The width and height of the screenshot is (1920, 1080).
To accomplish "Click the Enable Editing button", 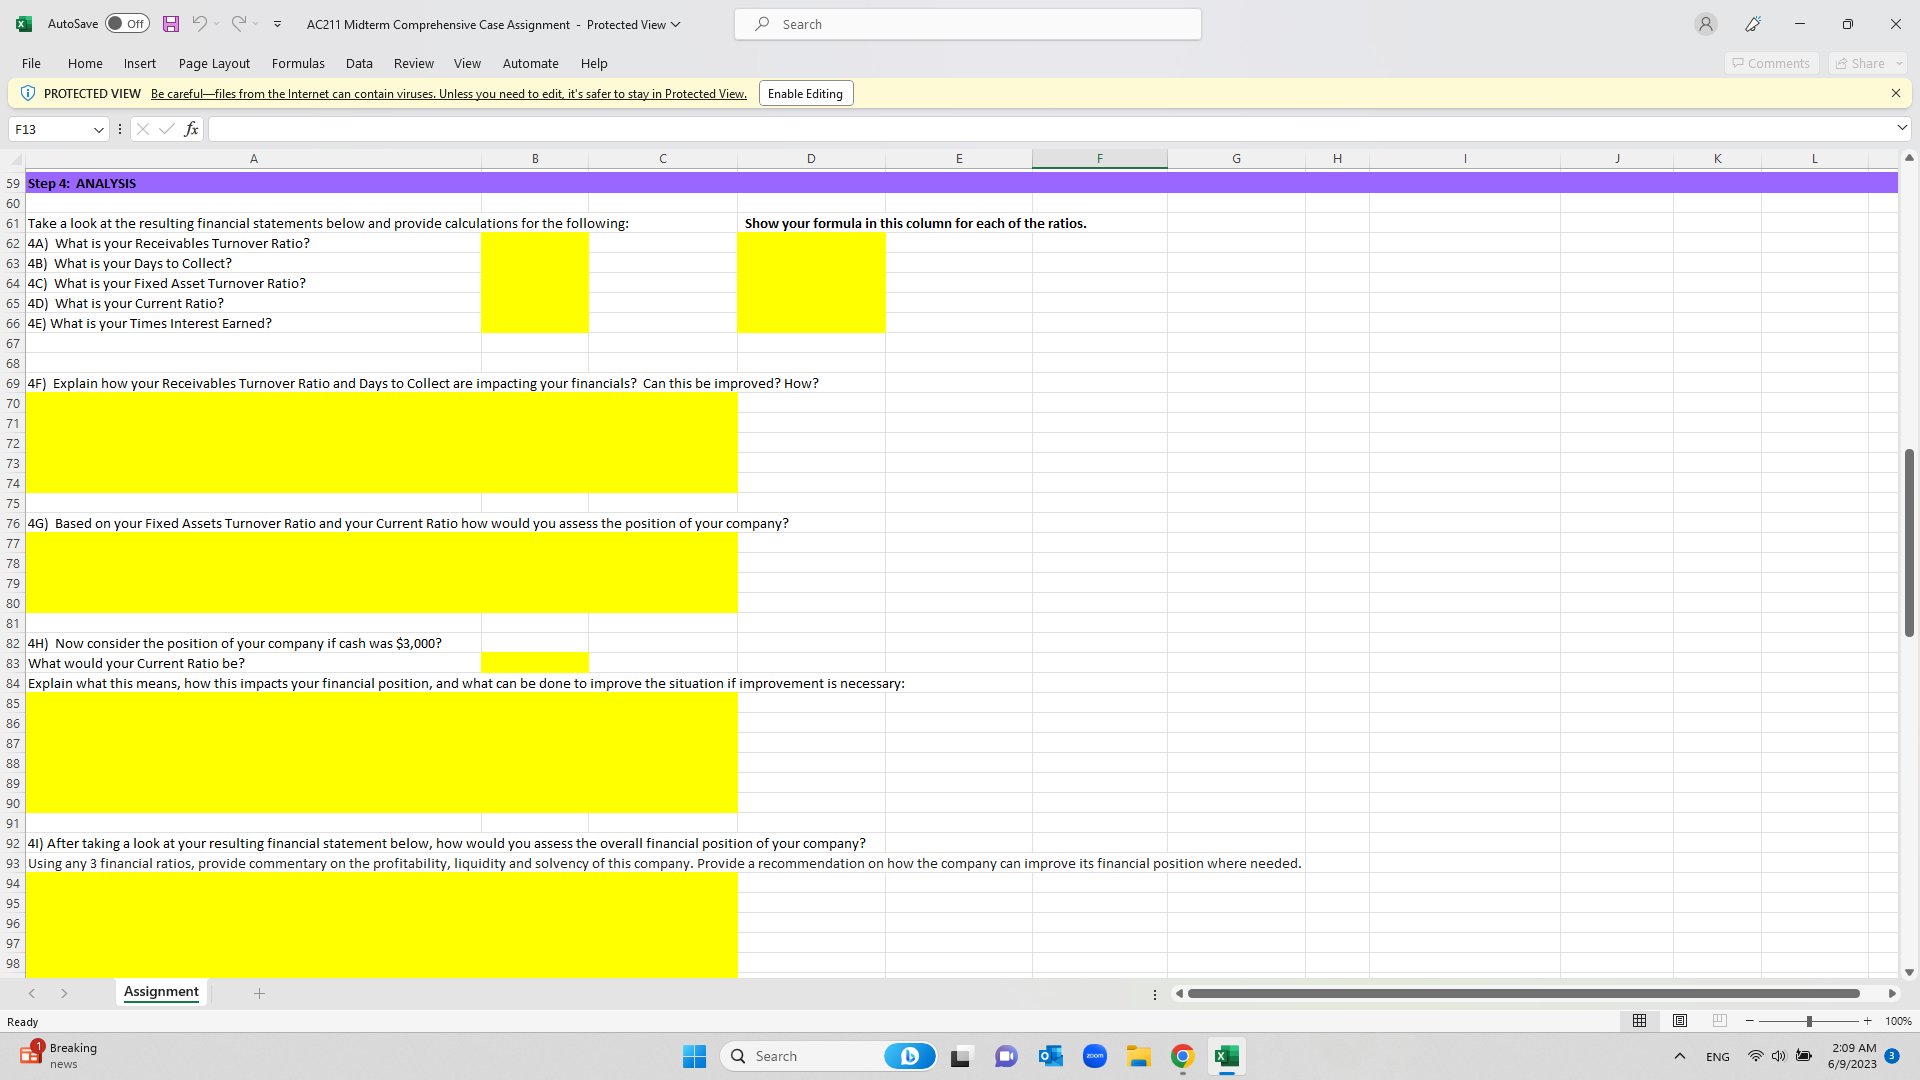I will 805,94.
